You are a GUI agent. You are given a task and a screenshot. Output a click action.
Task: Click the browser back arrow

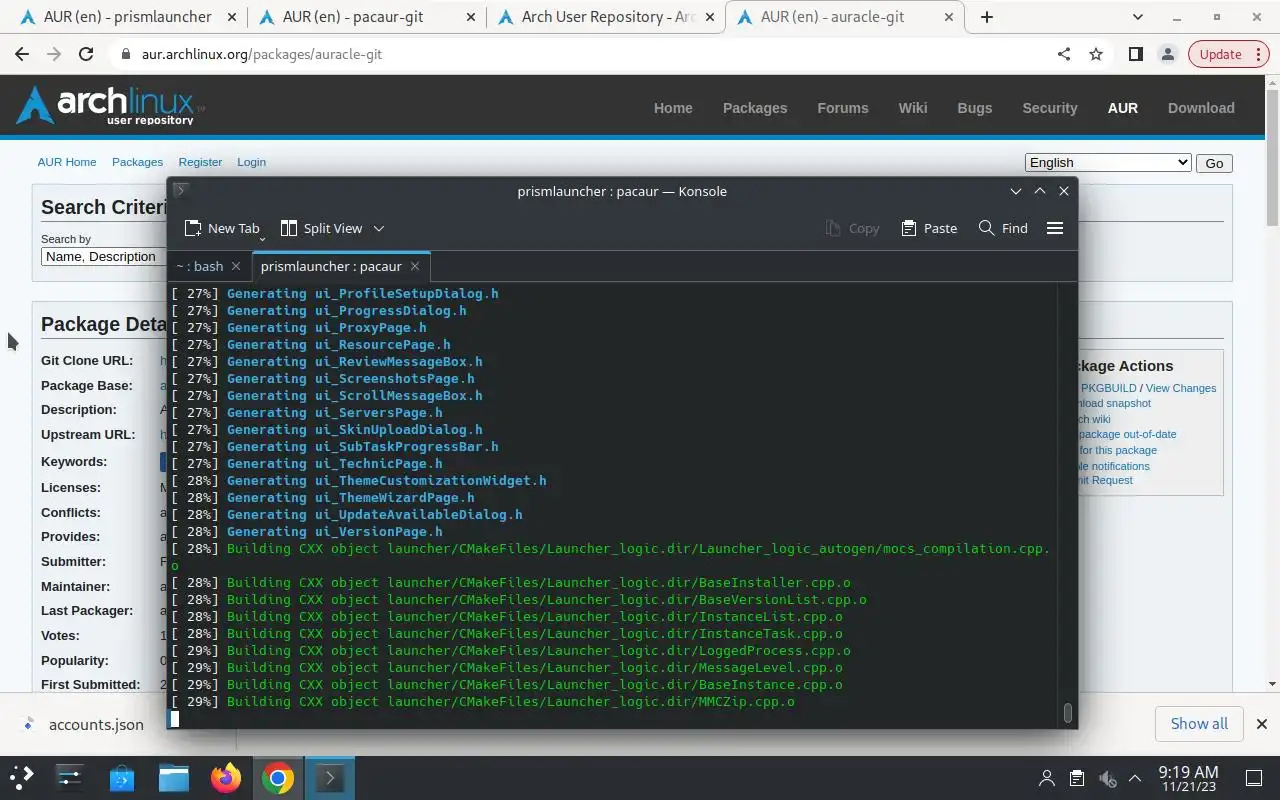22,54
